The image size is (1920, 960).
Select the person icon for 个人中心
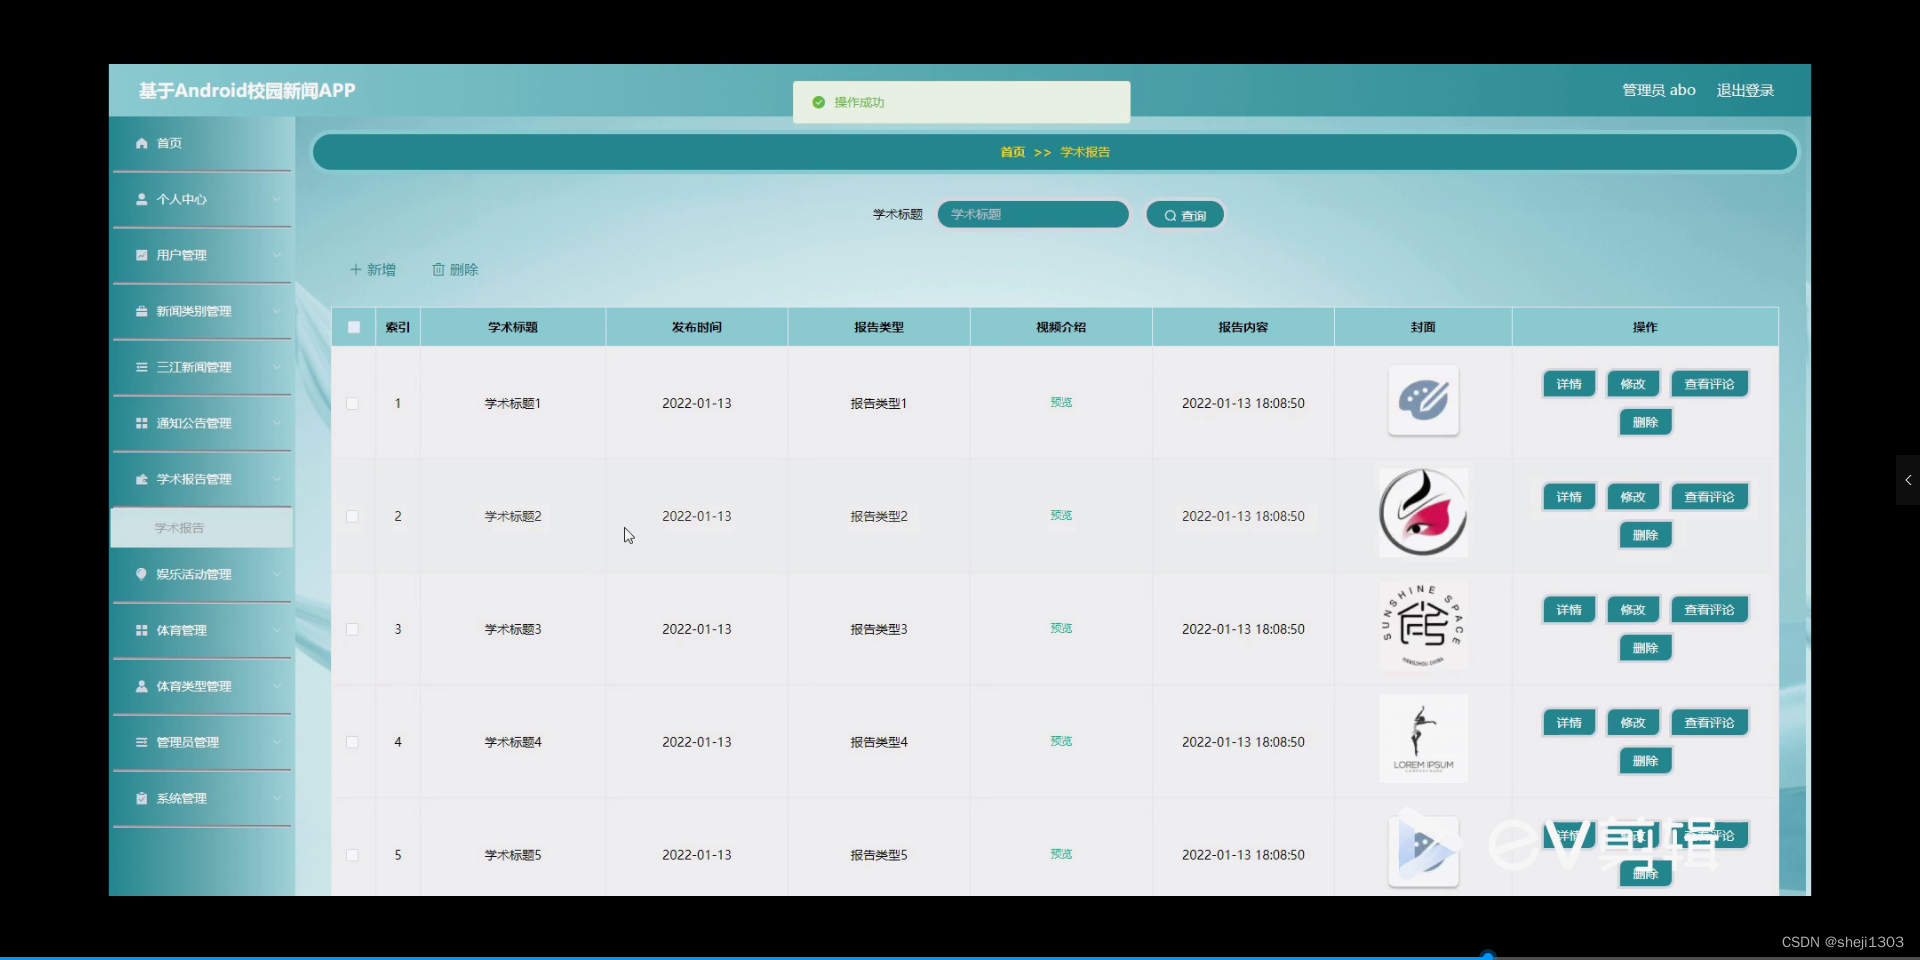pos(142,199)
